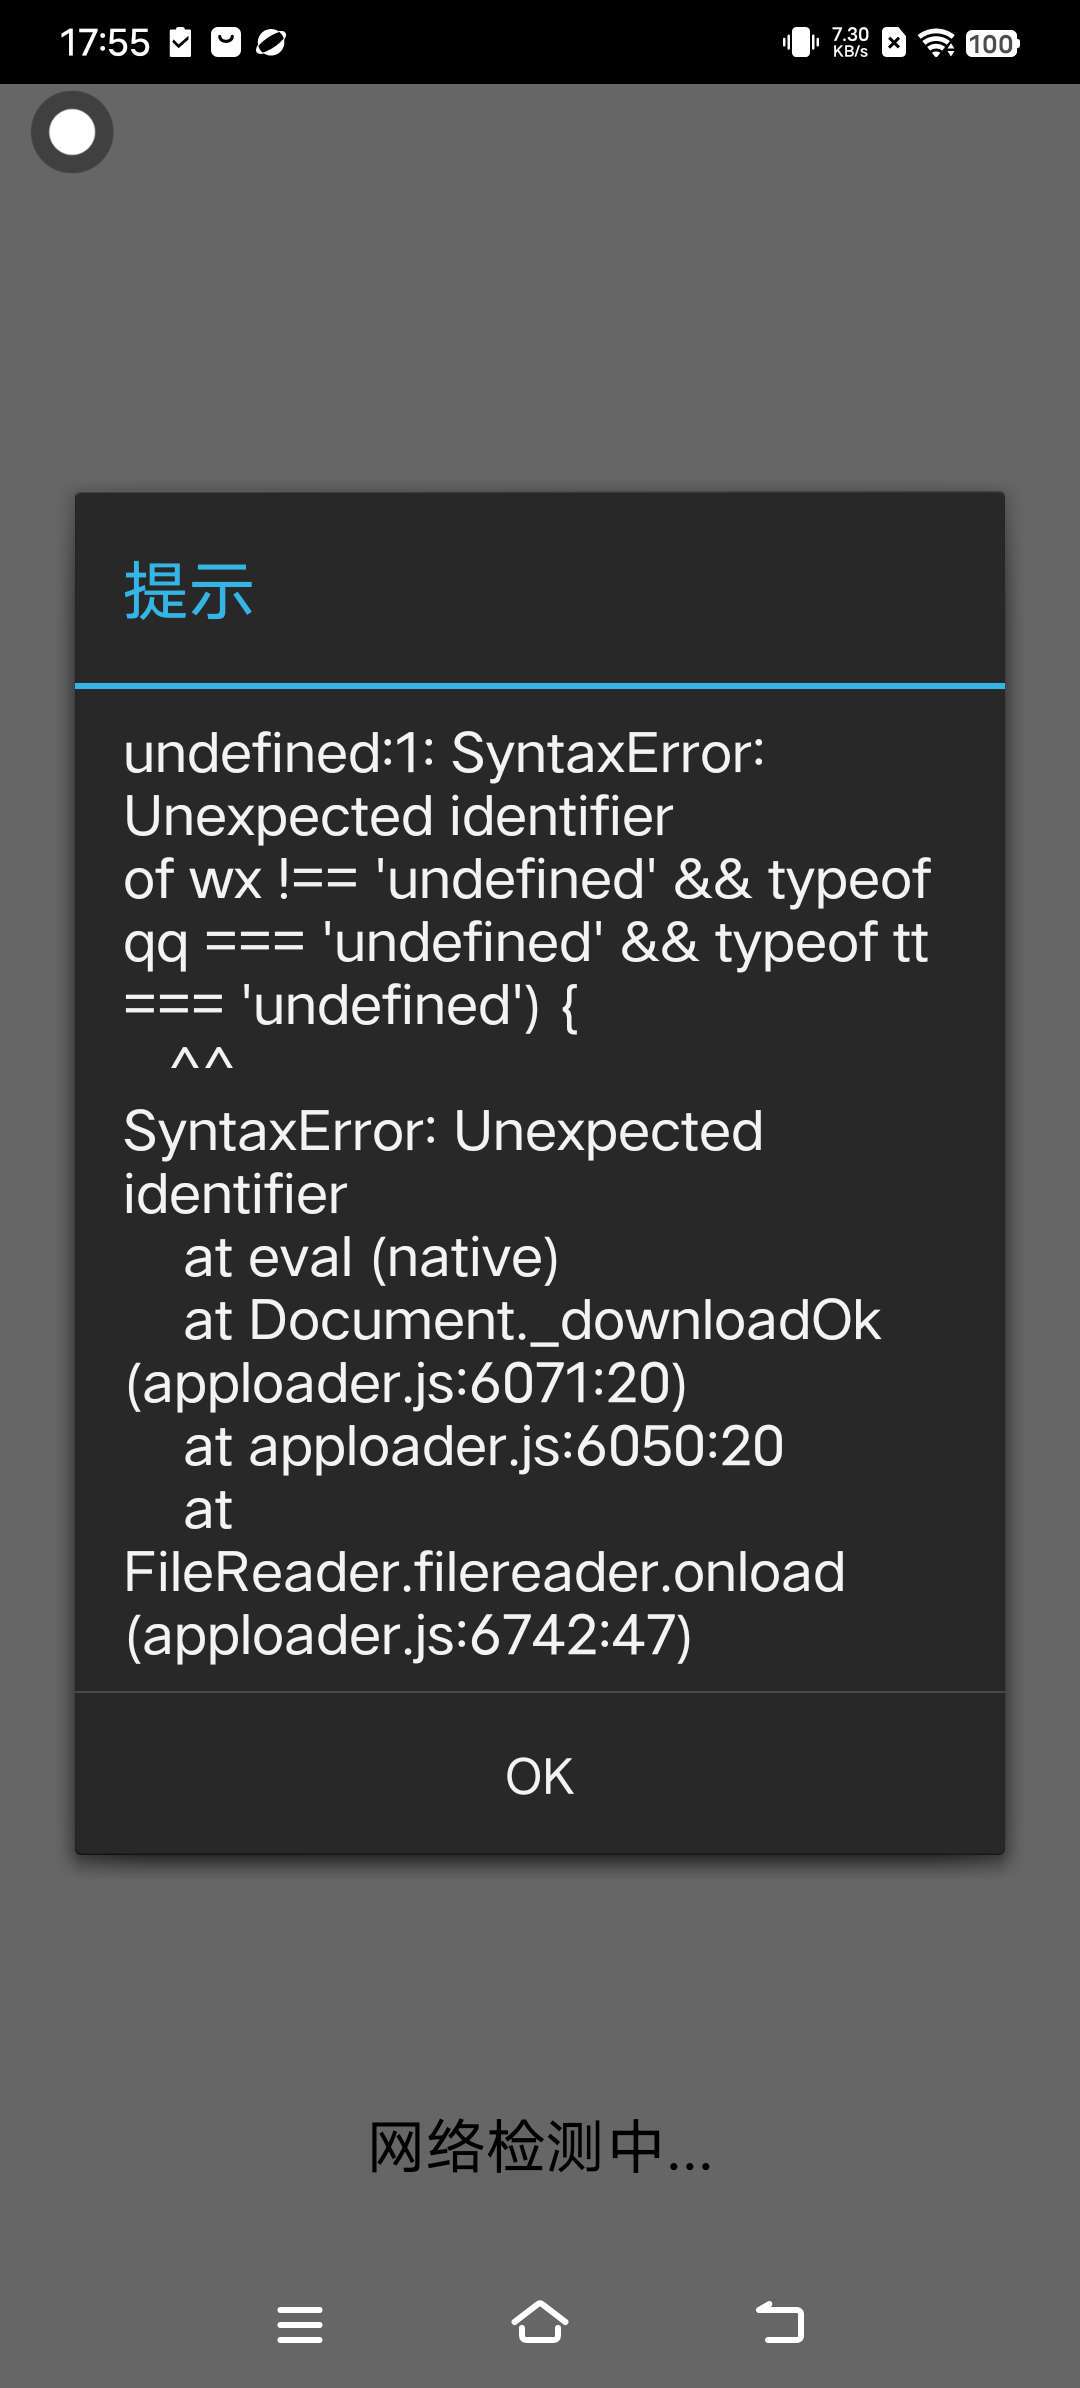The height and width of the screenshot is (2388, 1080).
Task: Tap the floating white circle button
Action: 72,132
